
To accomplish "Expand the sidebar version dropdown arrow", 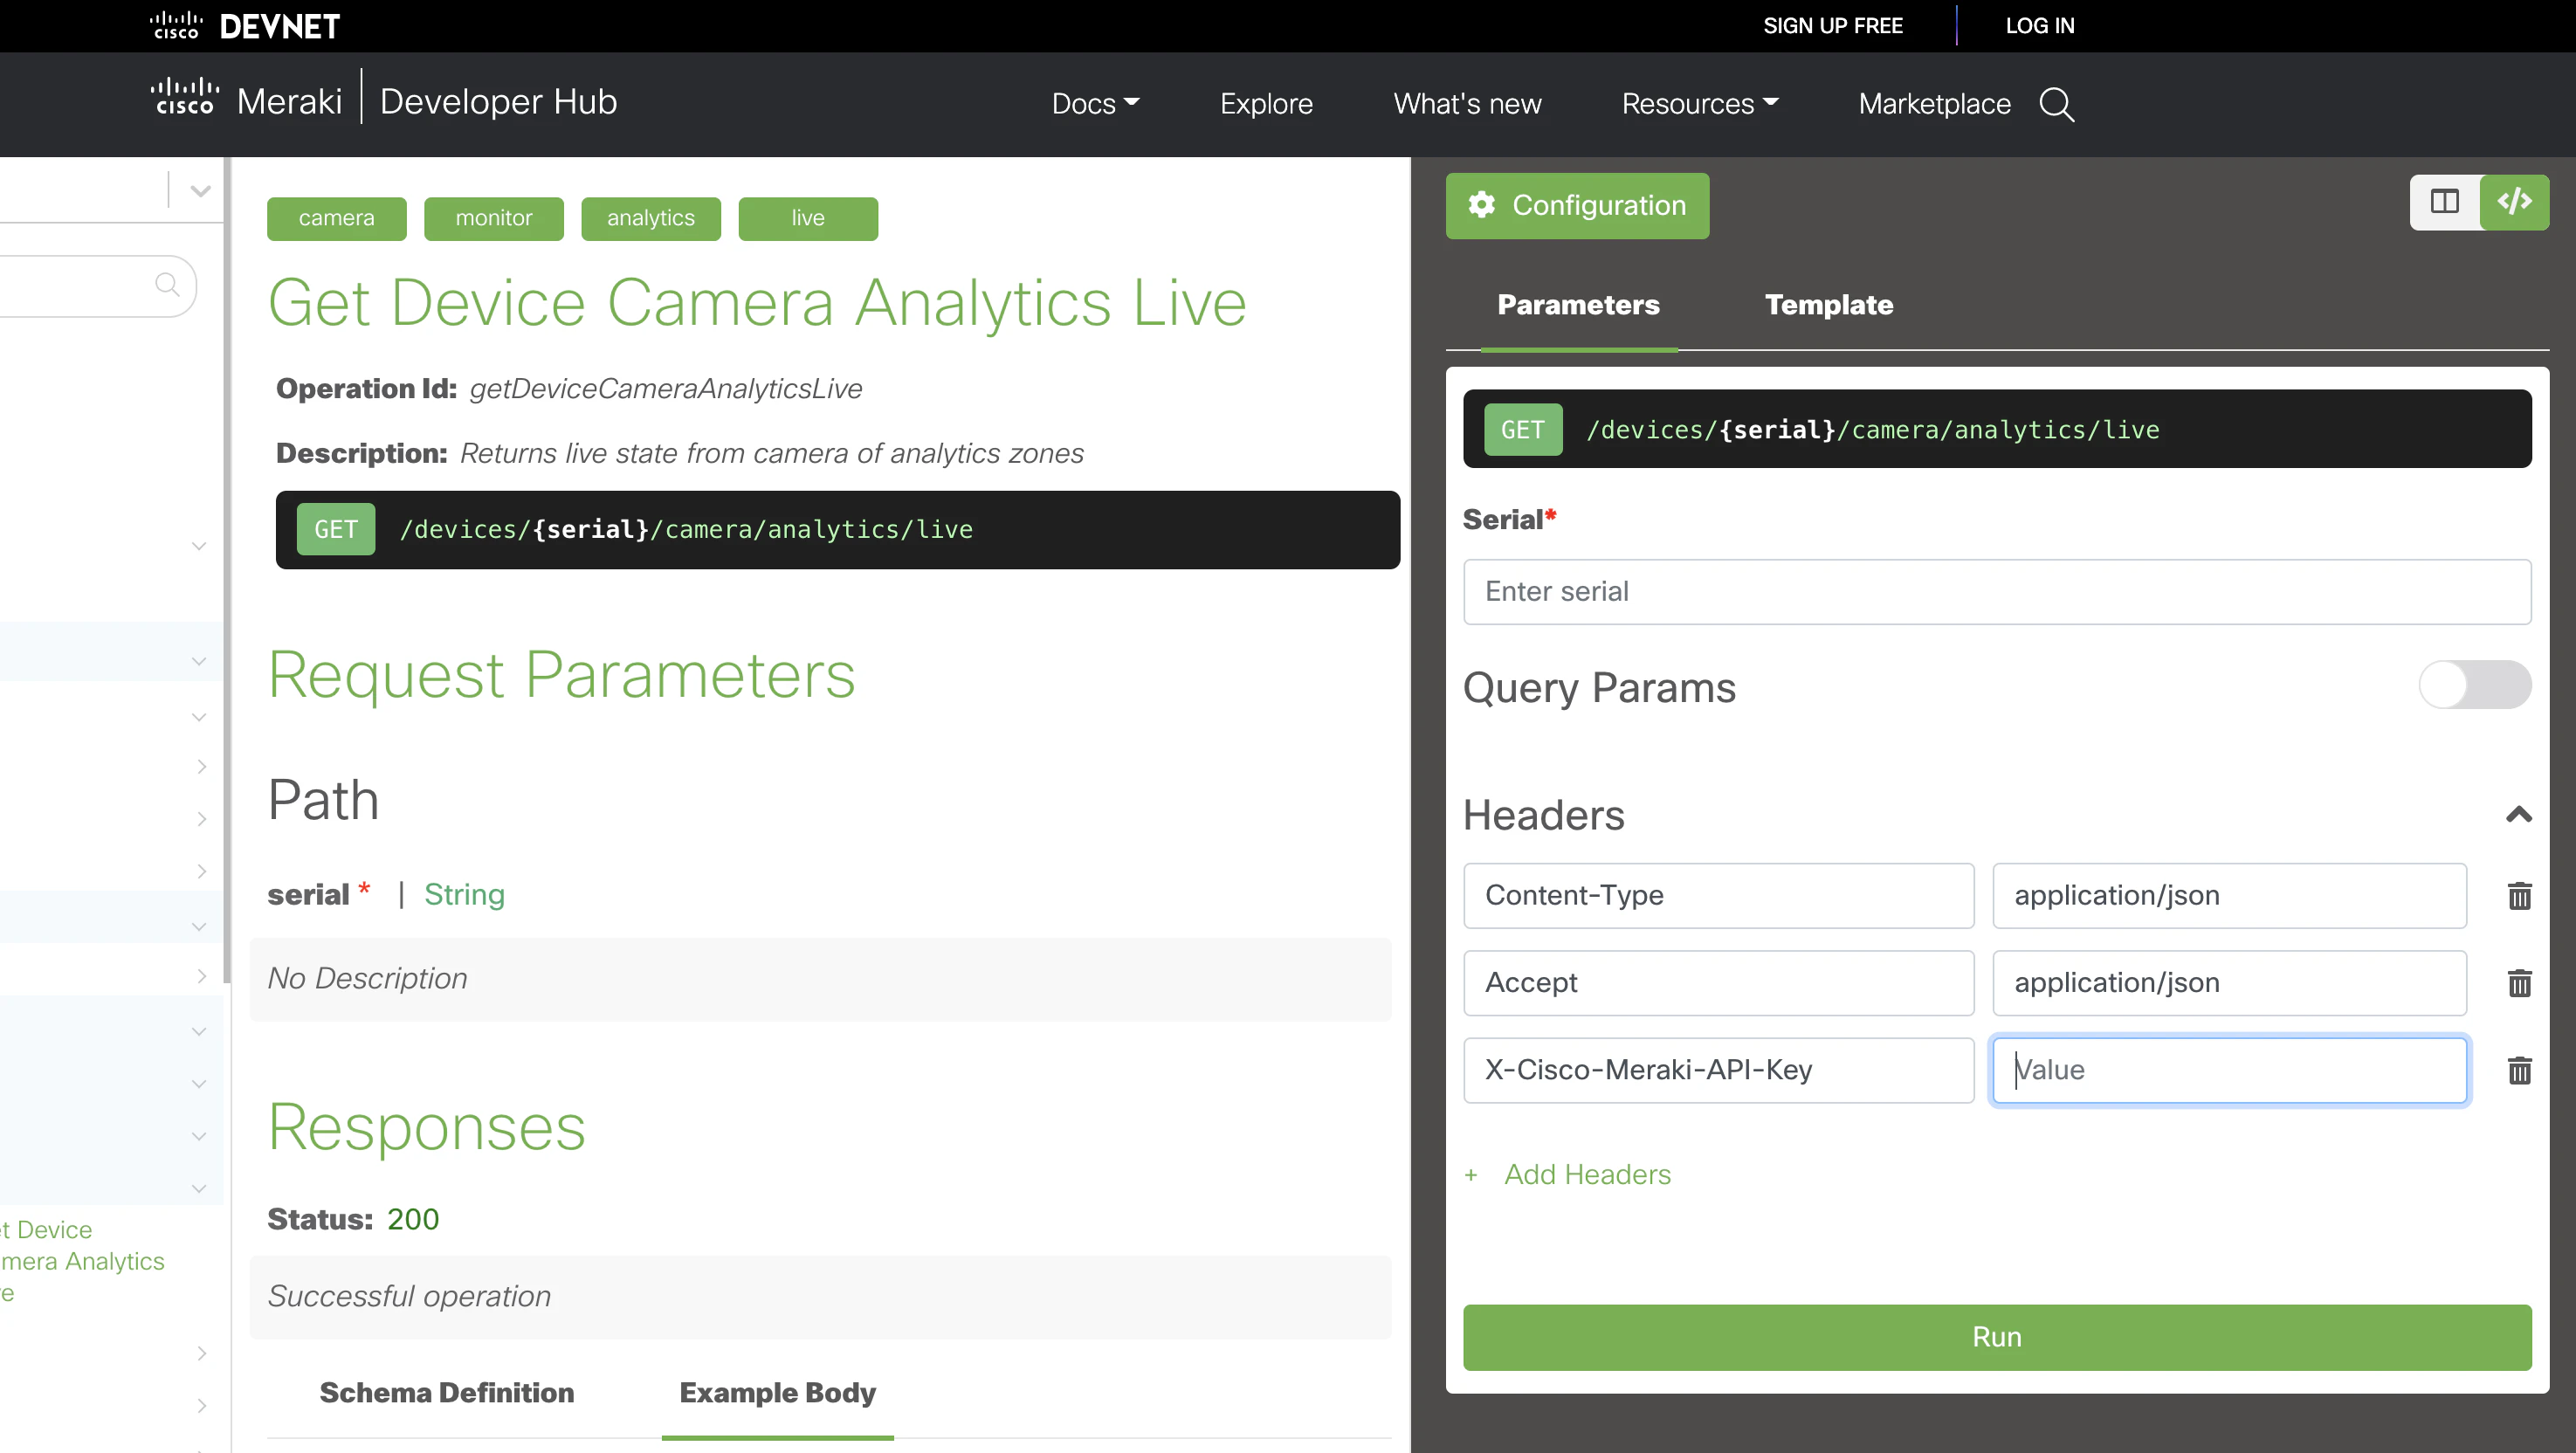I will click(x=200, y=190).
